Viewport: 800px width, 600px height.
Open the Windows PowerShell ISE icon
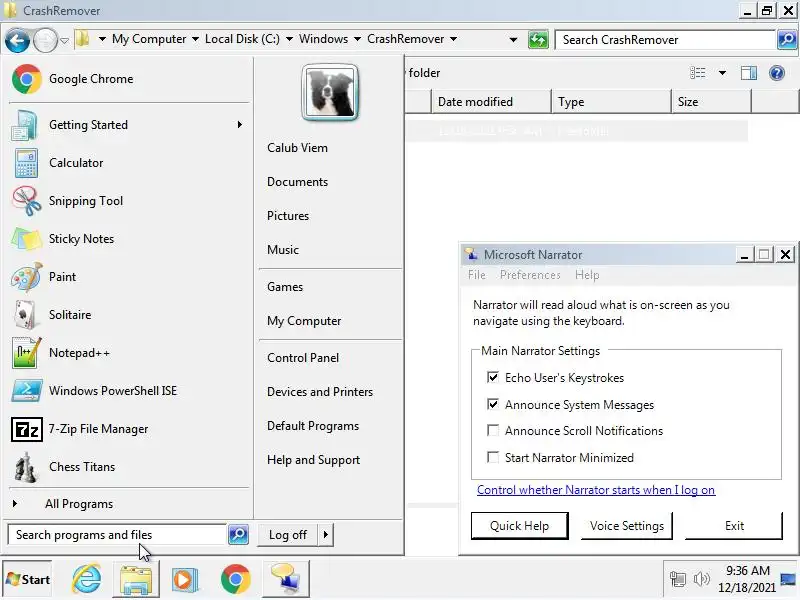tap(27, 391)
